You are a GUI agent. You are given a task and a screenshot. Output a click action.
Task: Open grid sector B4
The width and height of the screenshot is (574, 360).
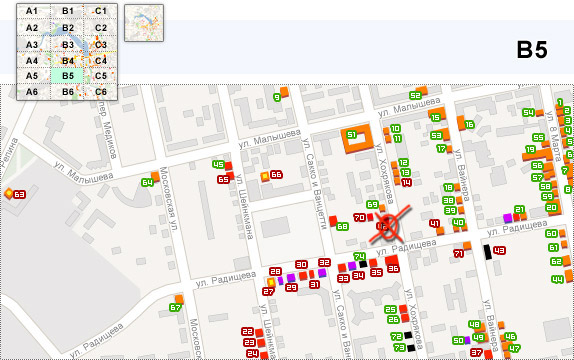[x=68, y=60]
